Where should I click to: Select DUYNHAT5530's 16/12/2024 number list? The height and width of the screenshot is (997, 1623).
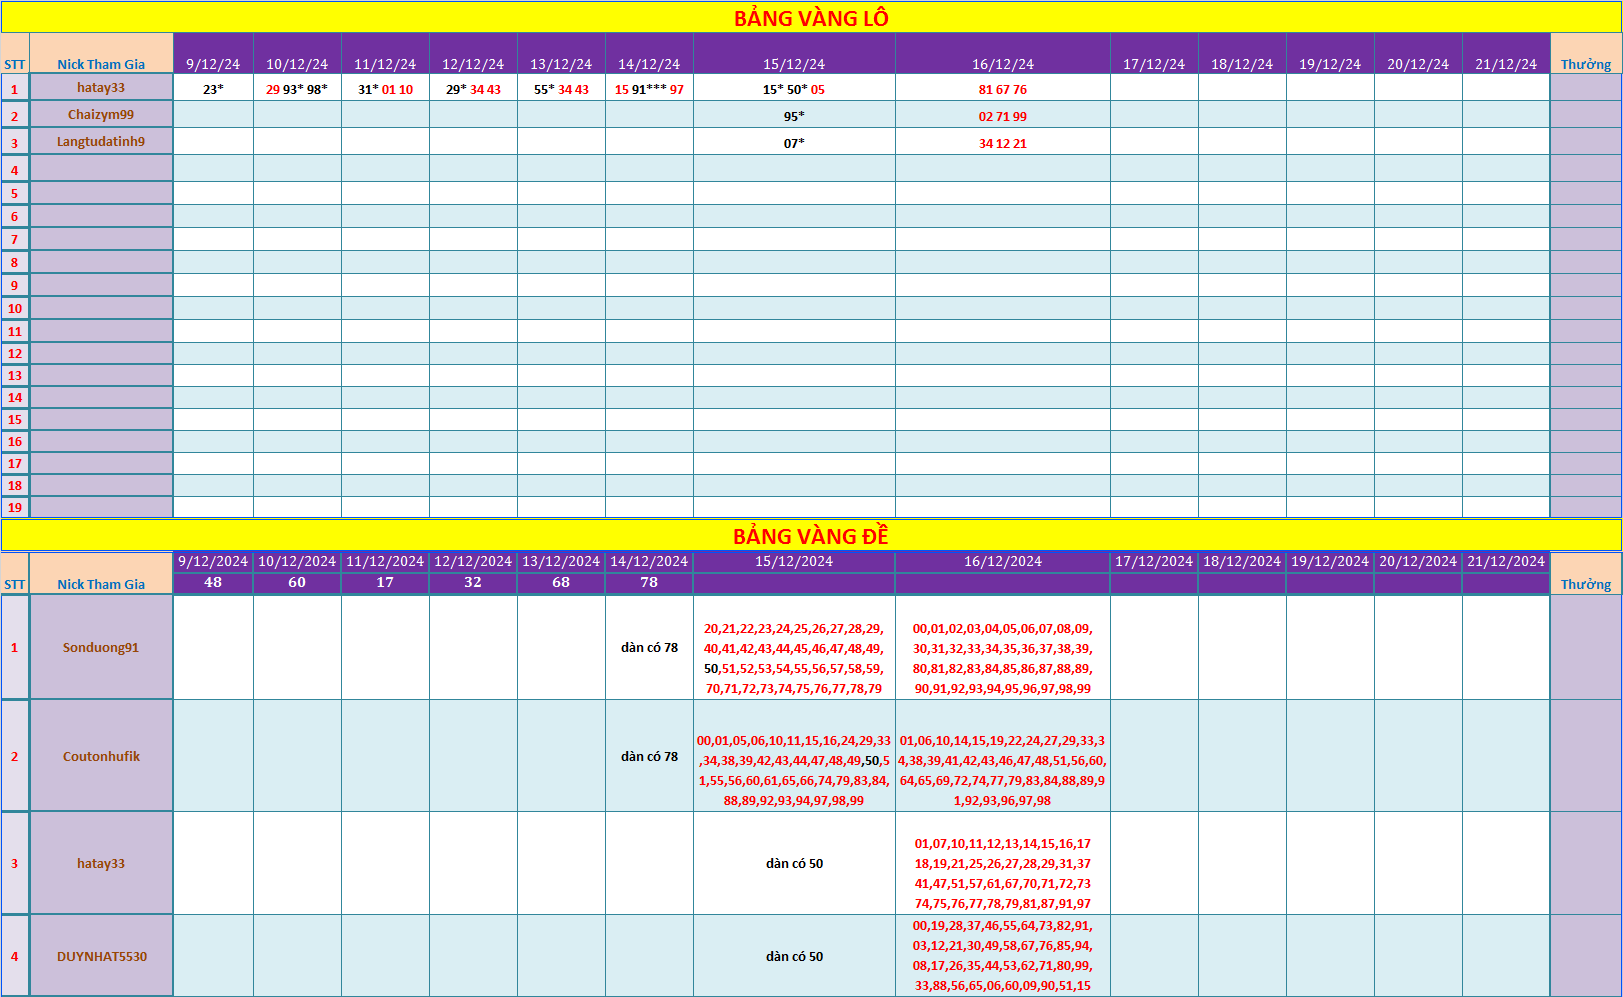tap(1003, 956)
